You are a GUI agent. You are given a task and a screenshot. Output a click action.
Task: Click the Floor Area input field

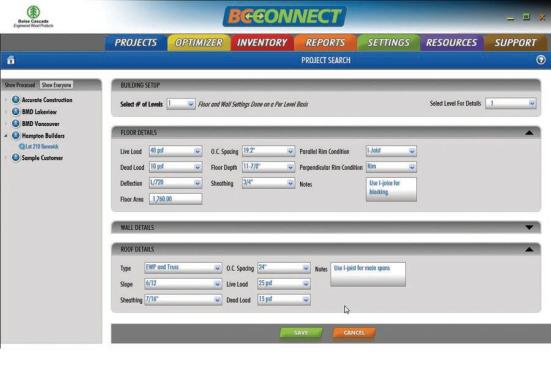pos(175,199)
